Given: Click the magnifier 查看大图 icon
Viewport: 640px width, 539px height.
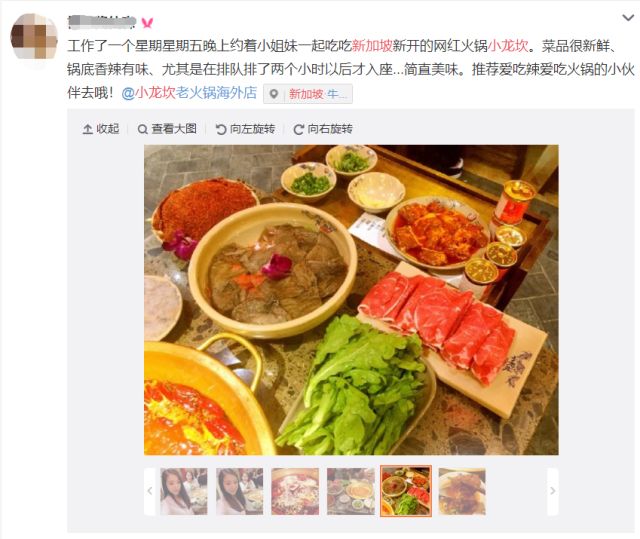Looking at the screenshot, I should coord(142,129).
